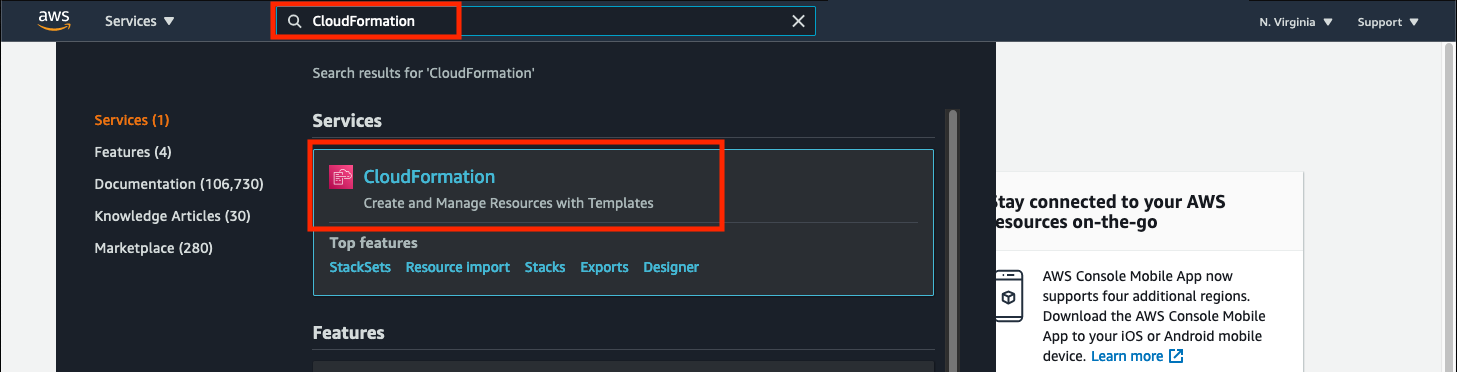The height and width of the screenshot is (372, 1457).
Task: Open the CloudFormation service result
Action: coord(429,177)
